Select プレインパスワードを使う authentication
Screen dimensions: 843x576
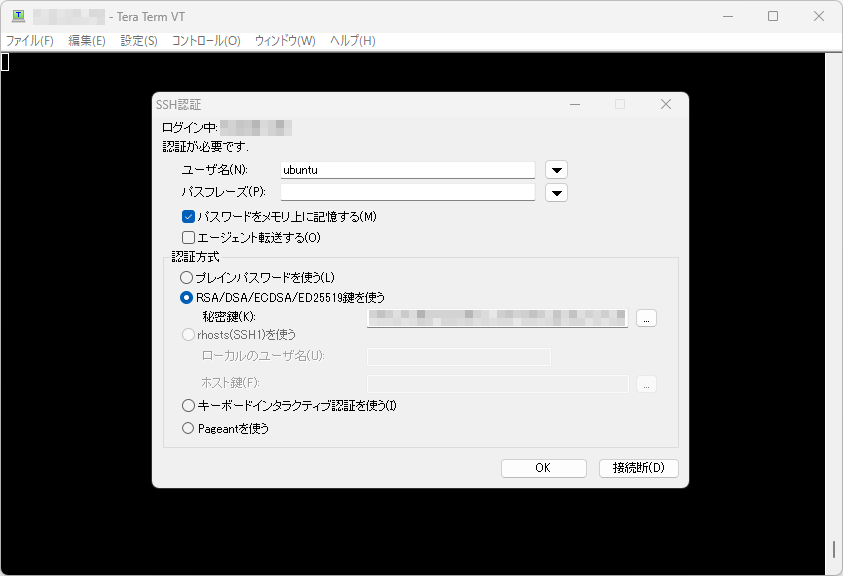tap(187, 277)
